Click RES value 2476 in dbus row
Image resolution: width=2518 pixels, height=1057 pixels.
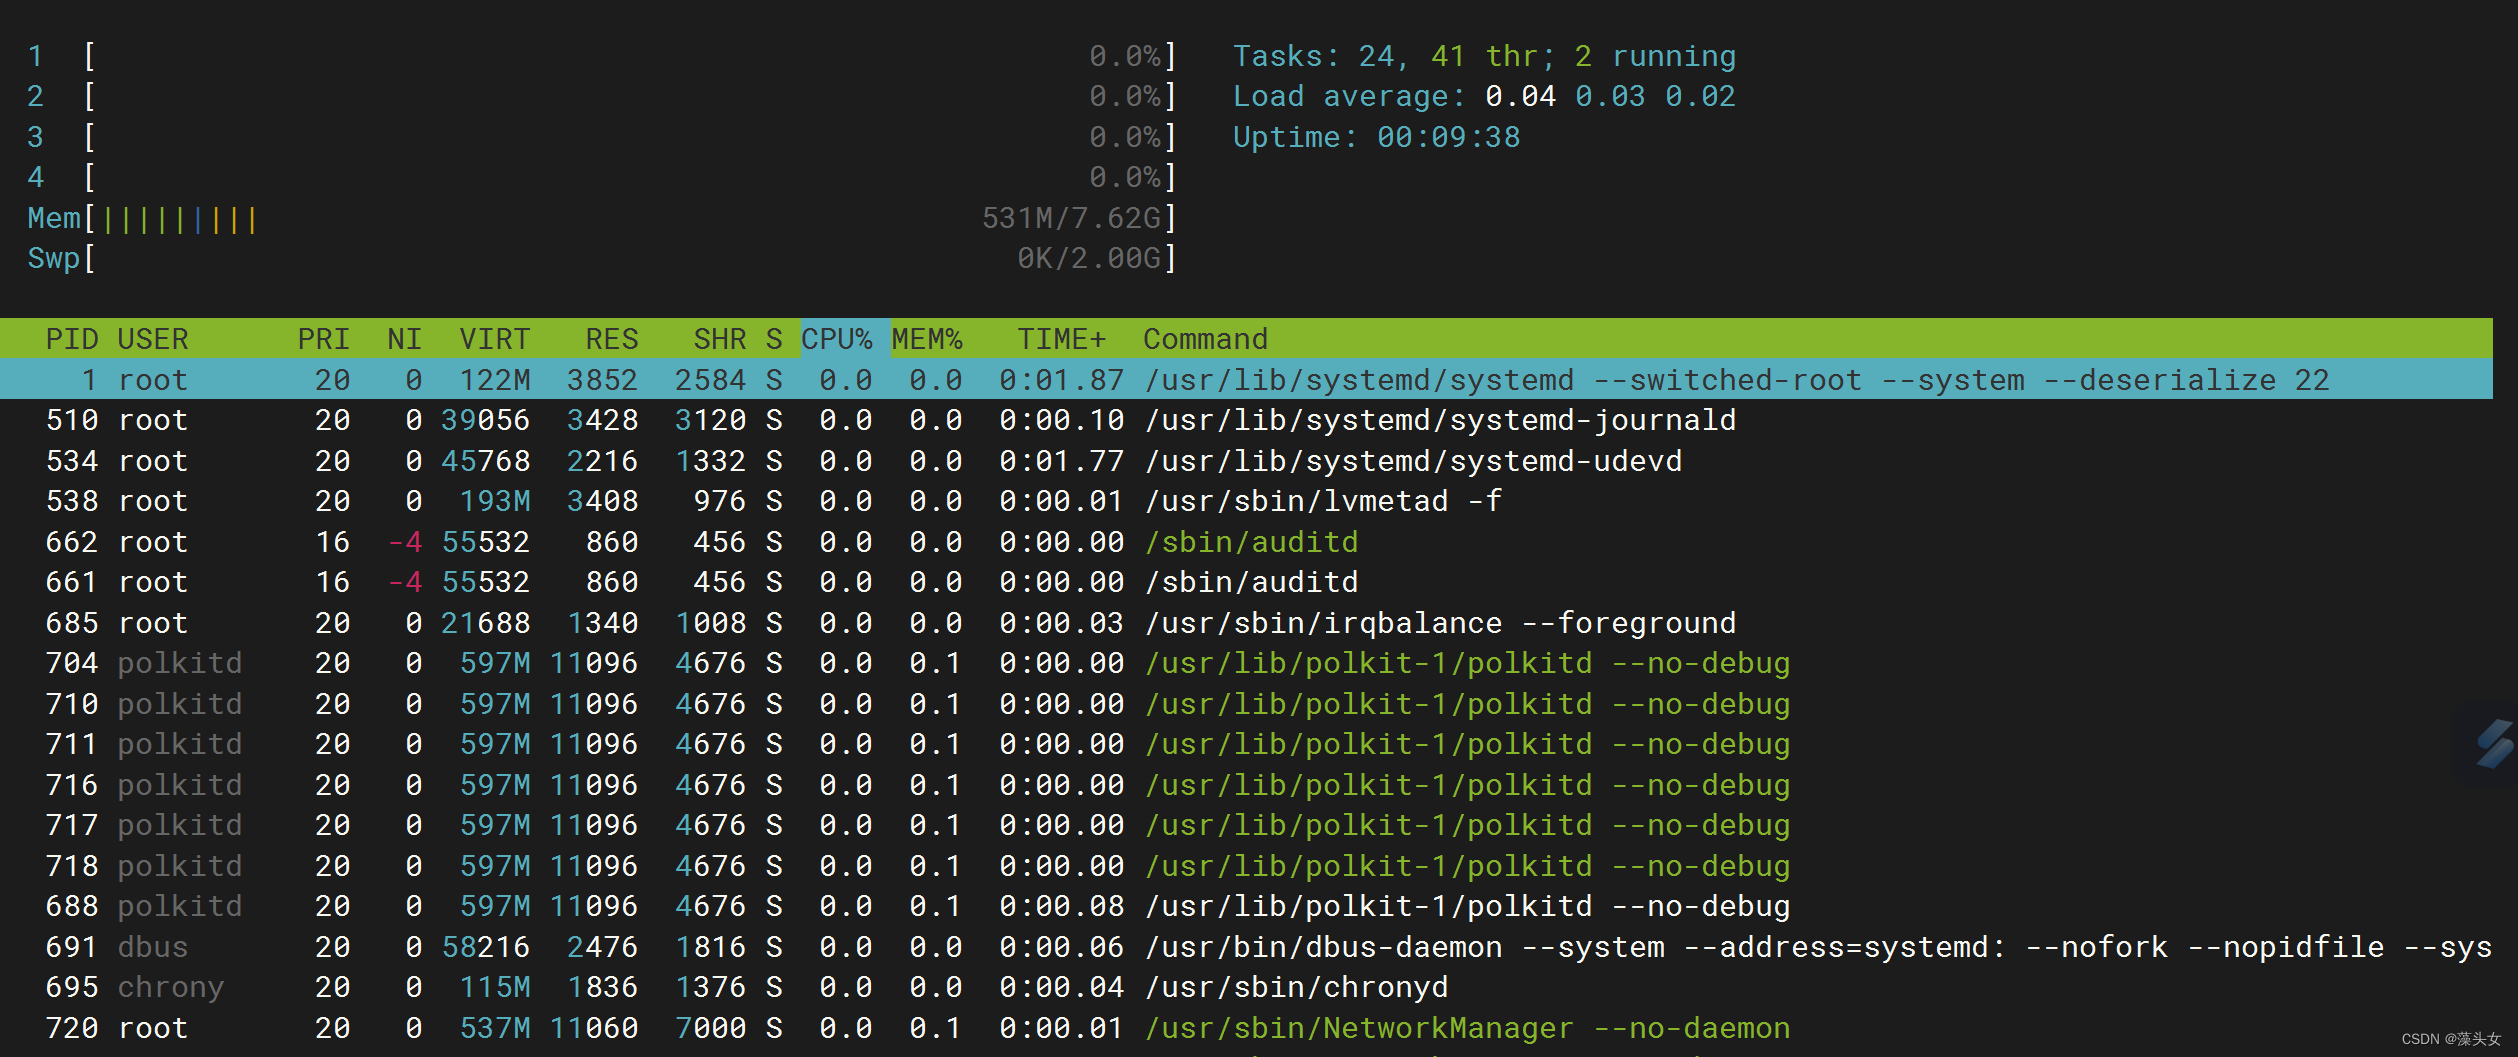pyautogui.click(x=602, y=946)
